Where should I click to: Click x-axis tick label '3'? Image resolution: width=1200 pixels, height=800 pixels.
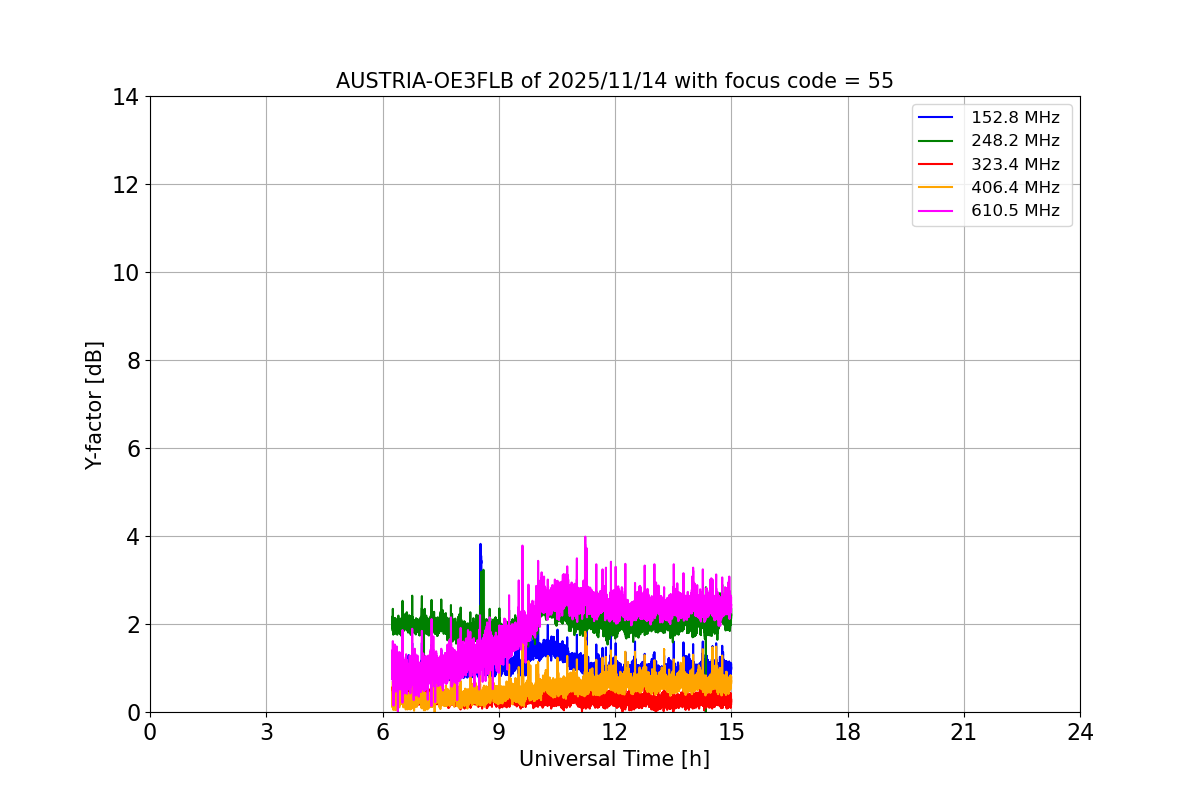(x=266, y=732)
